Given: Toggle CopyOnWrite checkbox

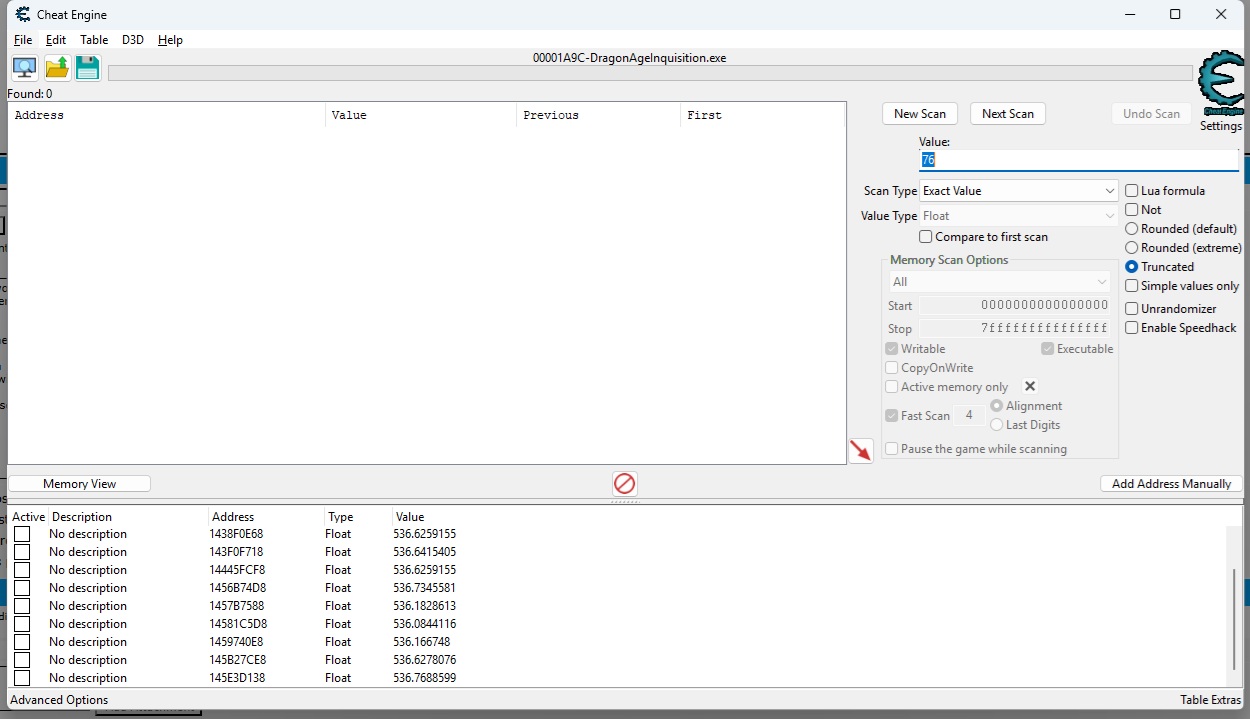Looking at the screenshot, I should tap(892, 368).
